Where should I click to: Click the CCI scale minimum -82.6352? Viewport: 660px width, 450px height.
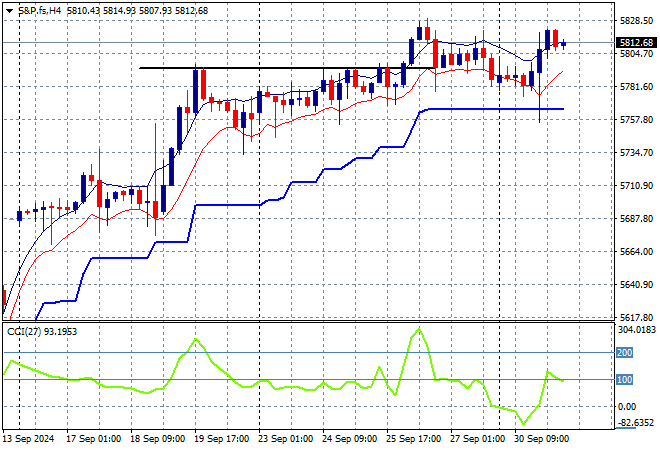pos(636,422)
